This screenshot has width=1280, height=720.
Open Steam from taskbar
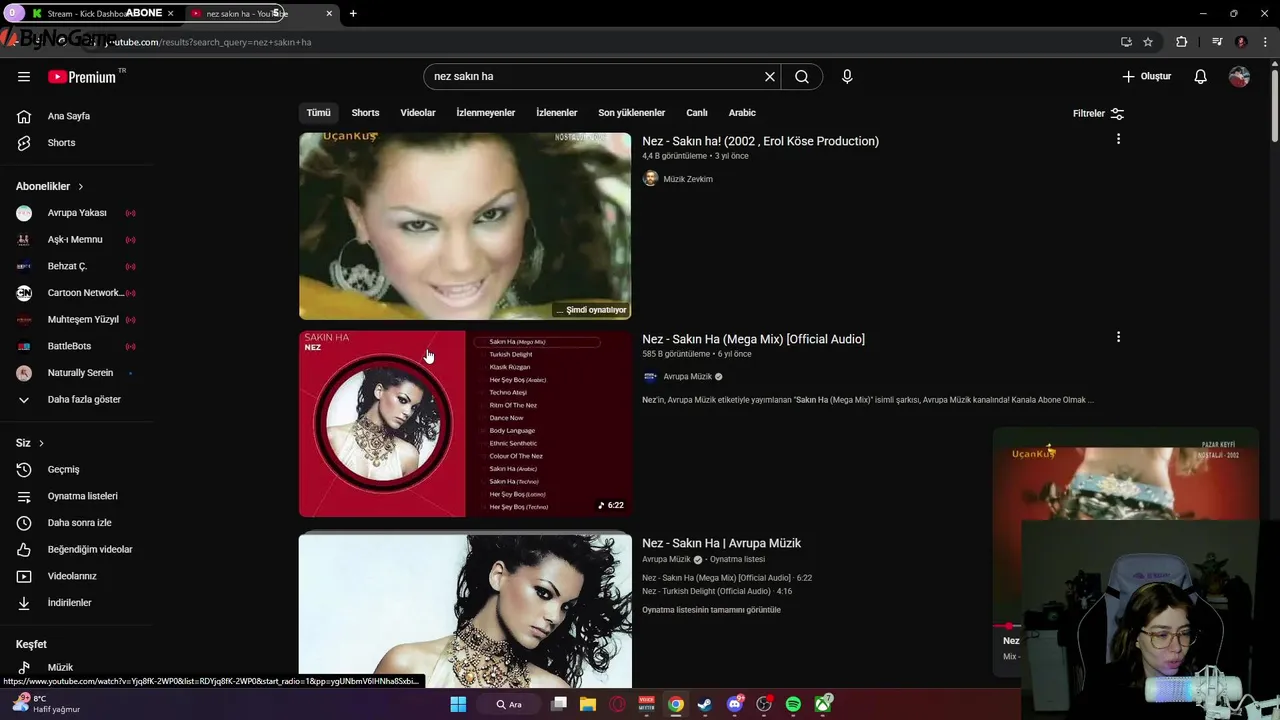(x=705, y=704)
